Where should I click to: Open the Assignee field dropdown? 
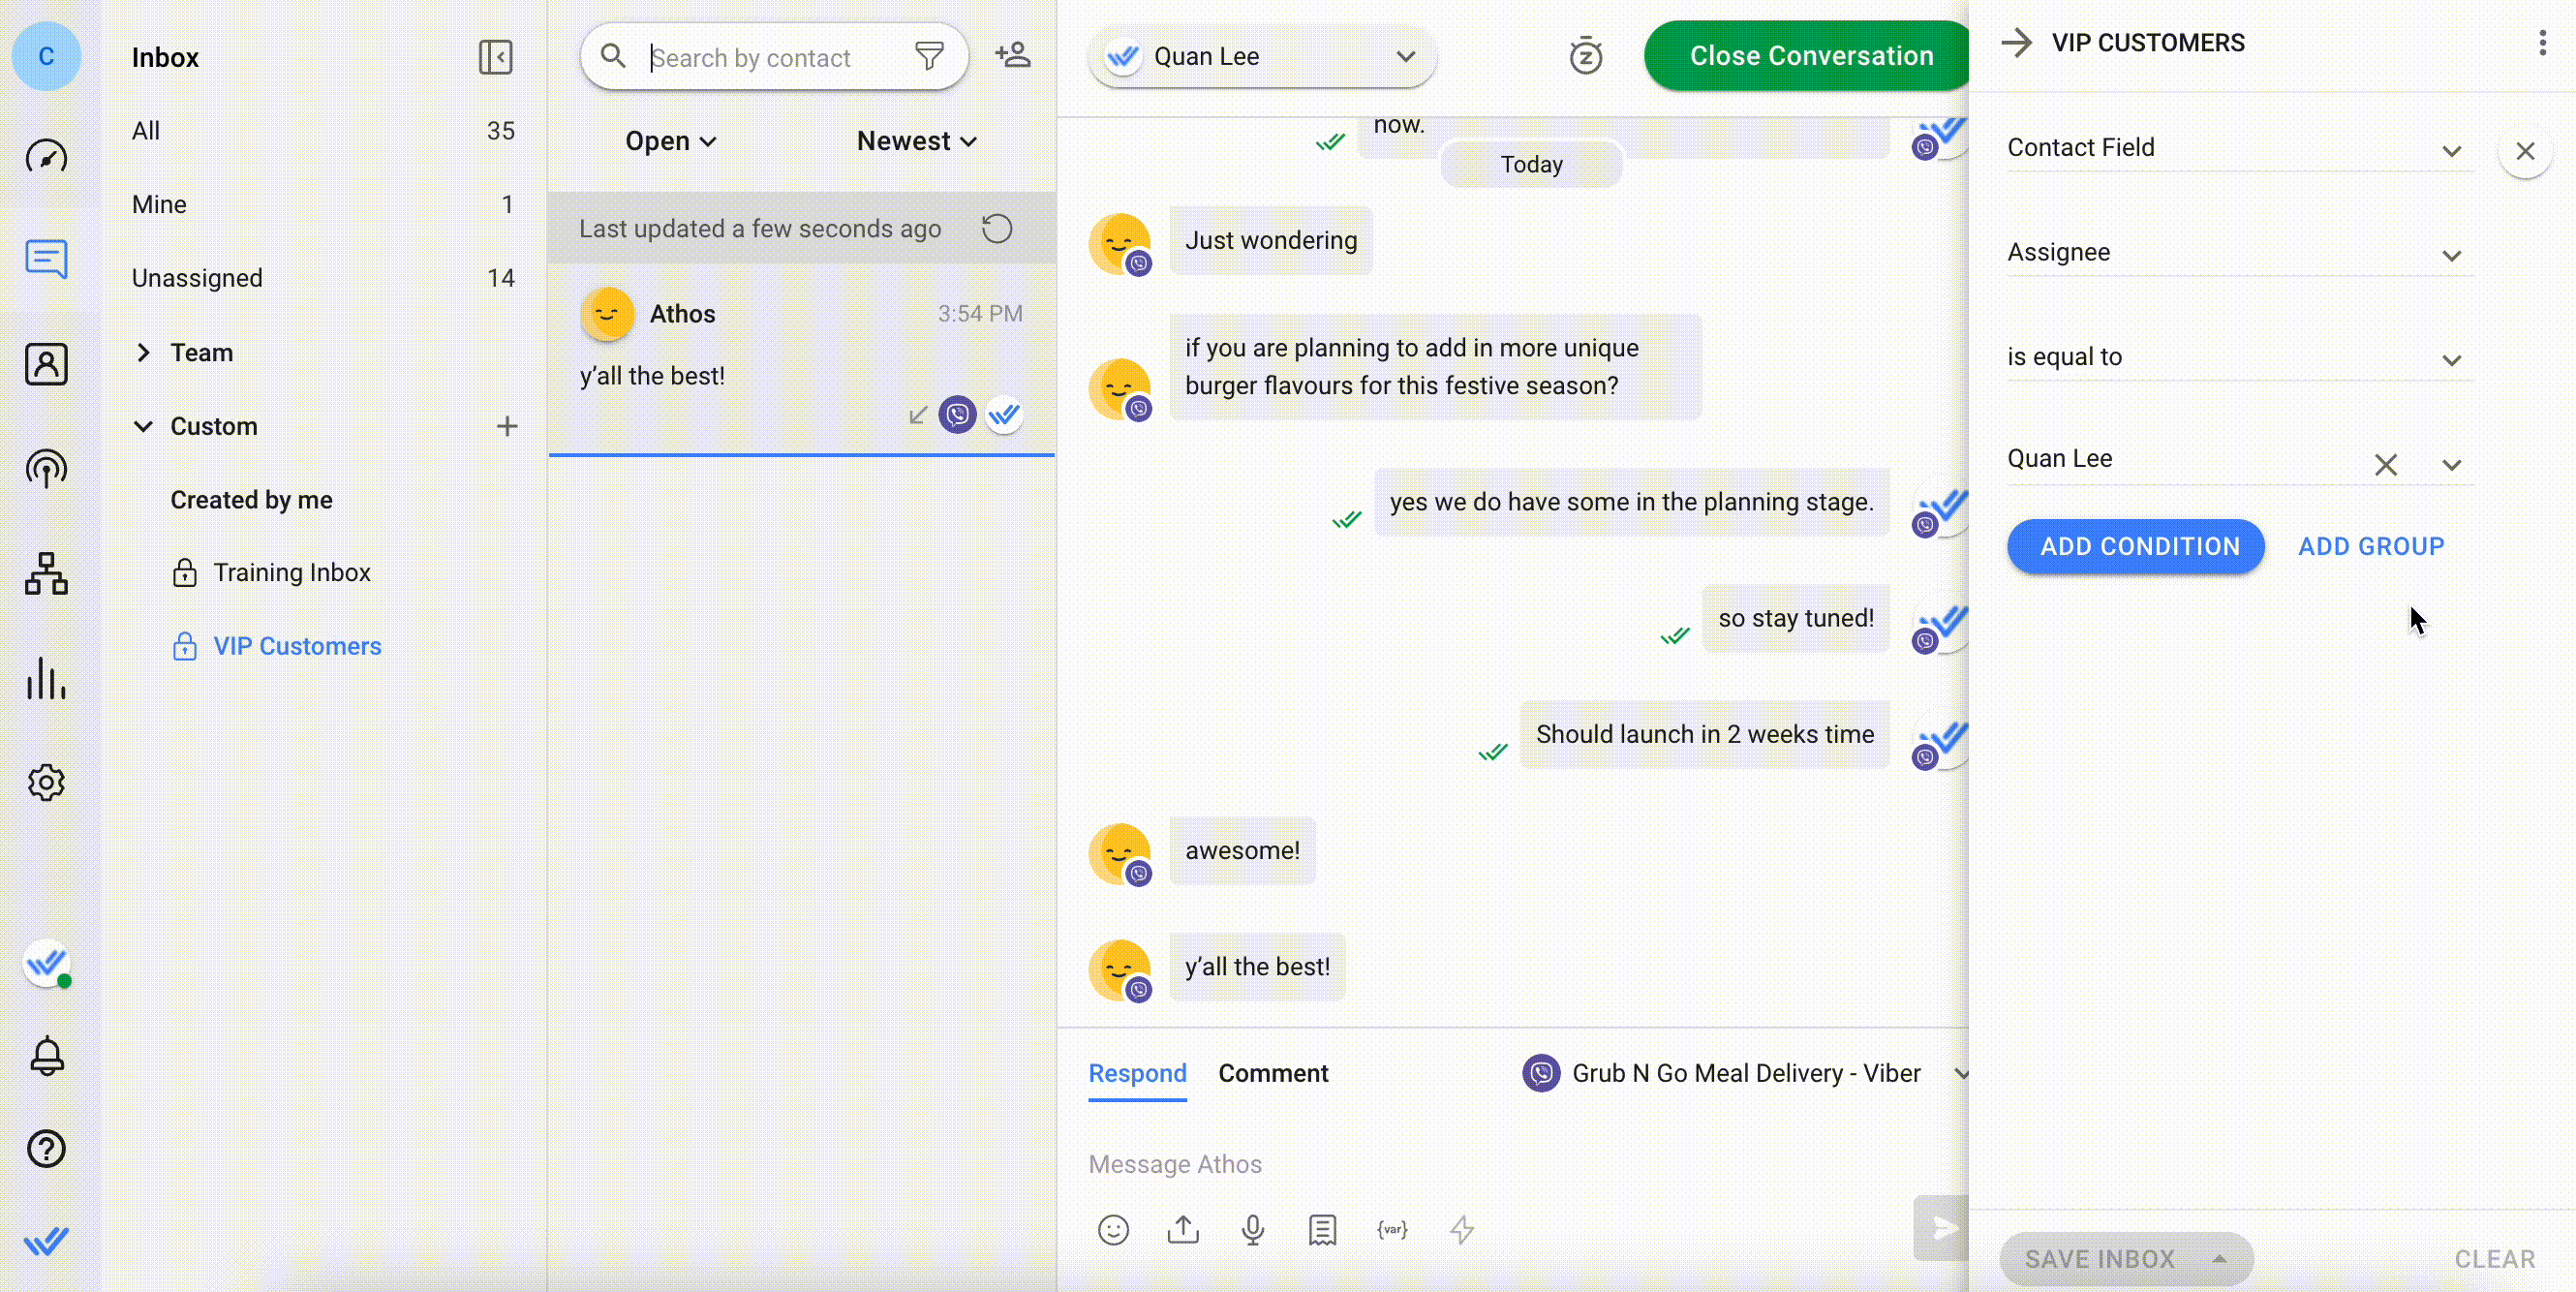pos(2239,252)
